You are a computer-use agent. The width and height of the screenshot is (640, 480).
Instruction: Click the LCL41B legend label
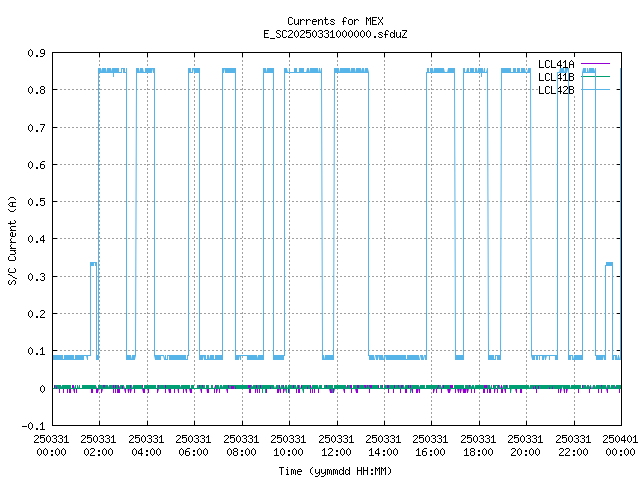point(556,77)
